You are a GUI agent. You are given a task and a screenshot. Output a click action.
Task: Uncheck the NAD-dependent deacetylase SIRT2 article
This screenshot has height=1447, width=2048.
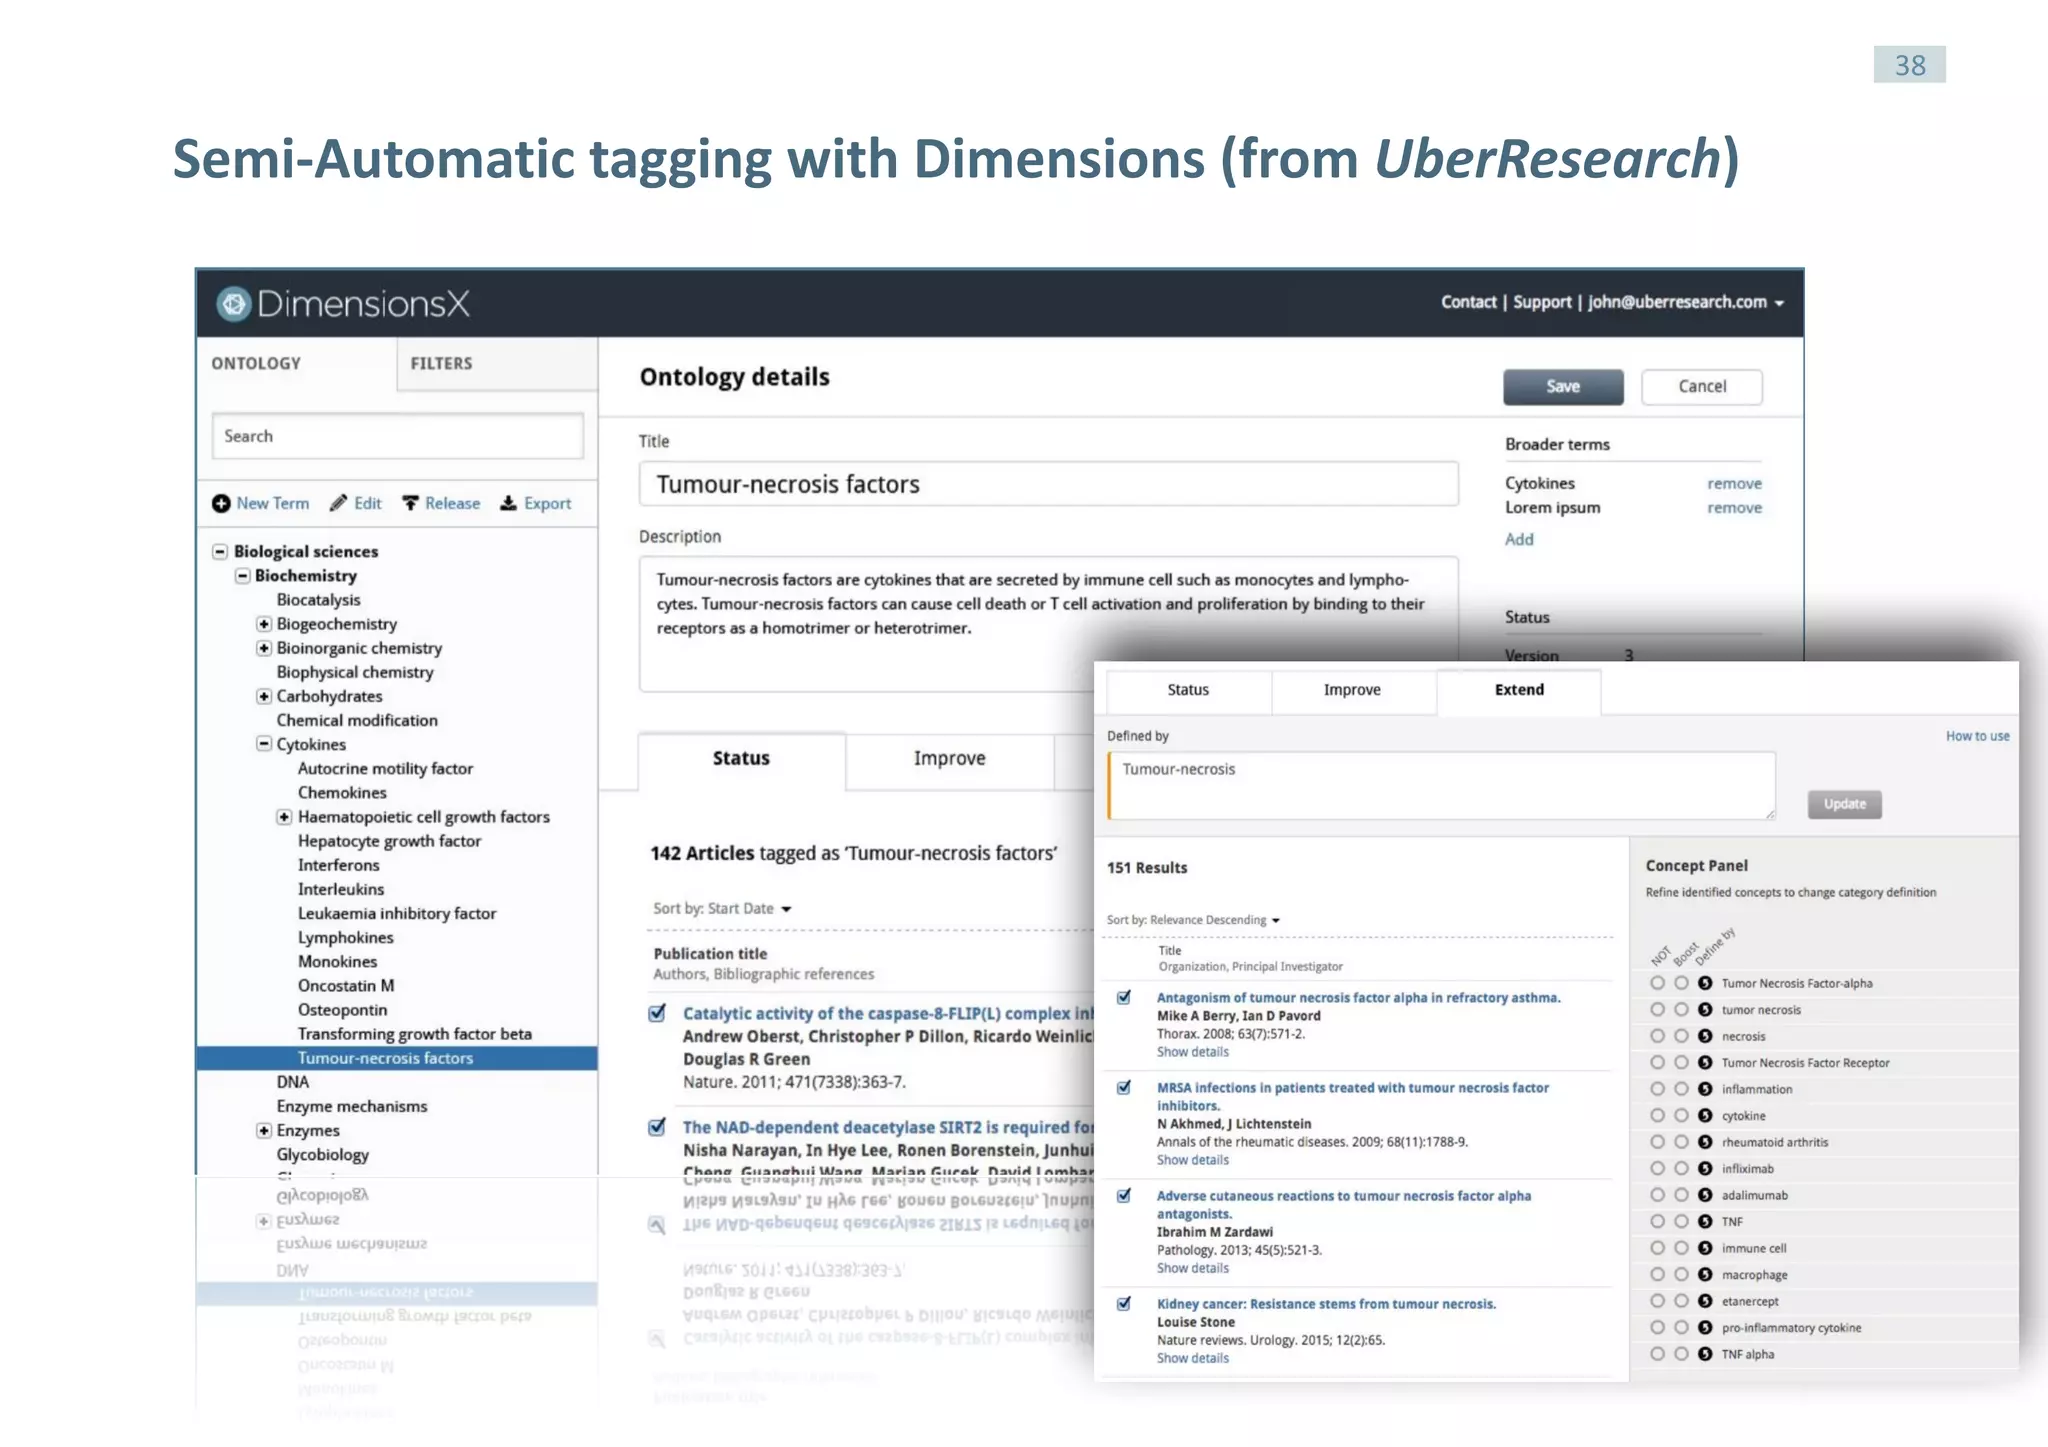pos(657,1127)
